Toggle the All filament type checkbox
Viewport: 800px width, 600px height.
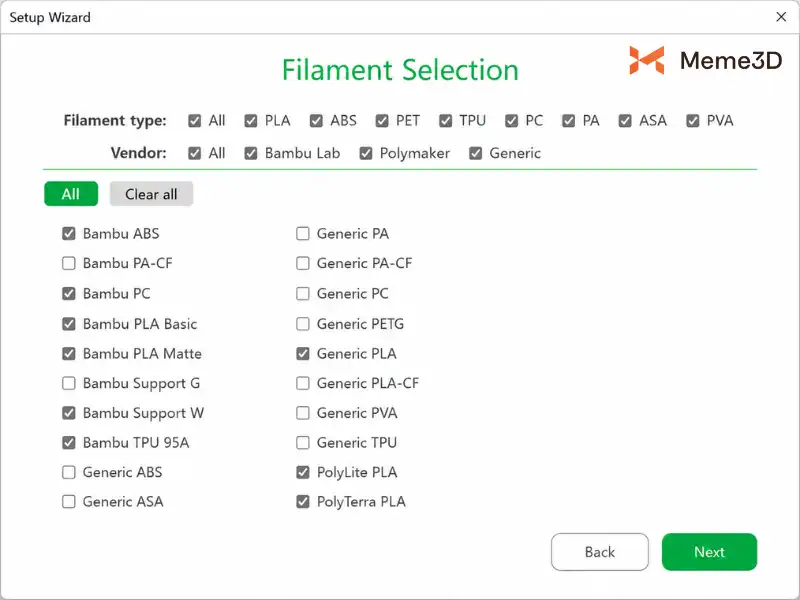[194, 120]
